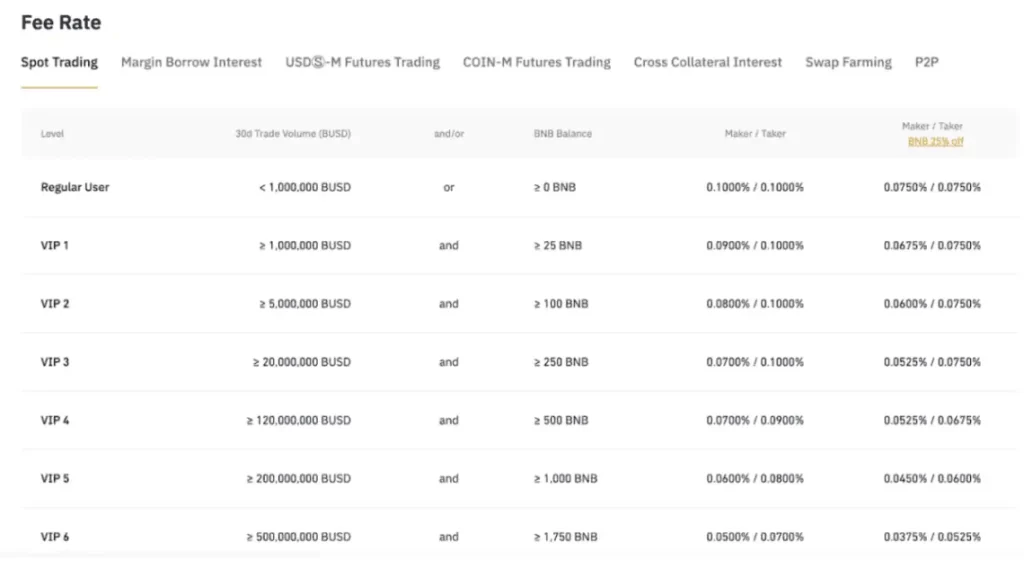Image resolution: width=1024 pixels, height=569 pixels.
Task: Click the 0.0750% / 0.0750% discounted fee cell
Action: coord(933,187)
